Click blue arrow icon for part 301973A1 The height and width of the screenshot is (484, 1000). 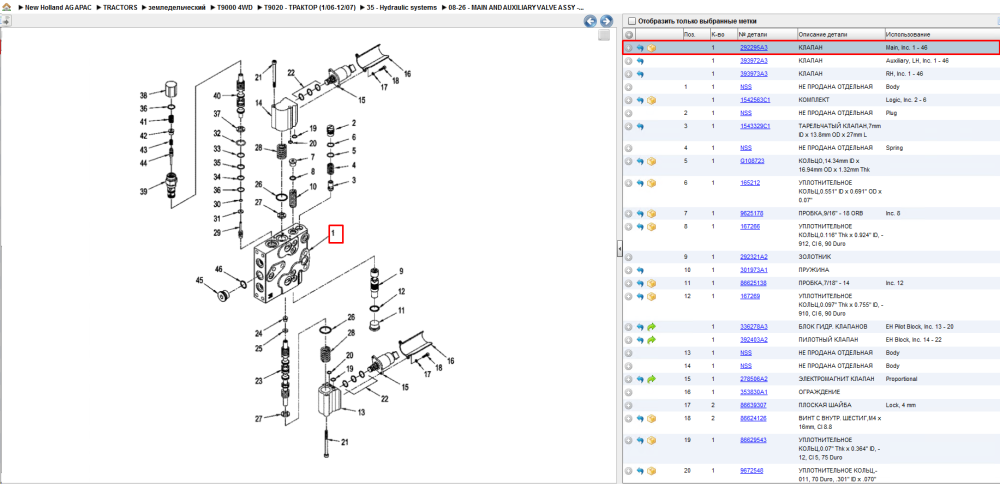pos(640,270)
